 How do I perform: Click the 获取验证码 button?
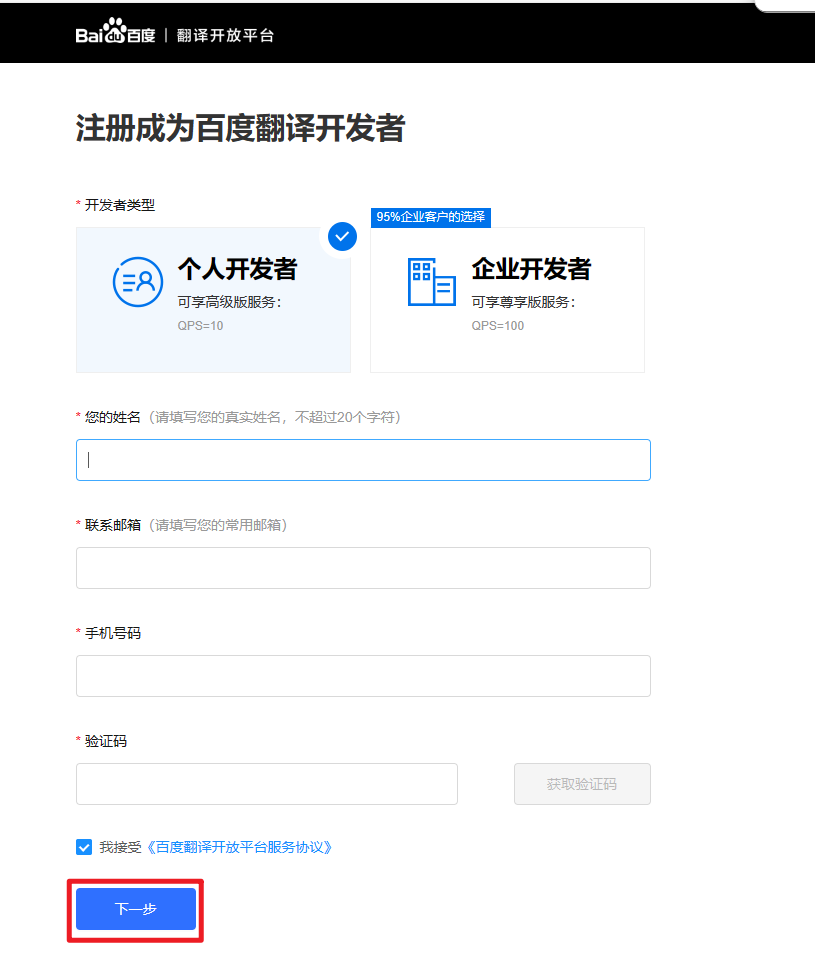click(581, 784)
